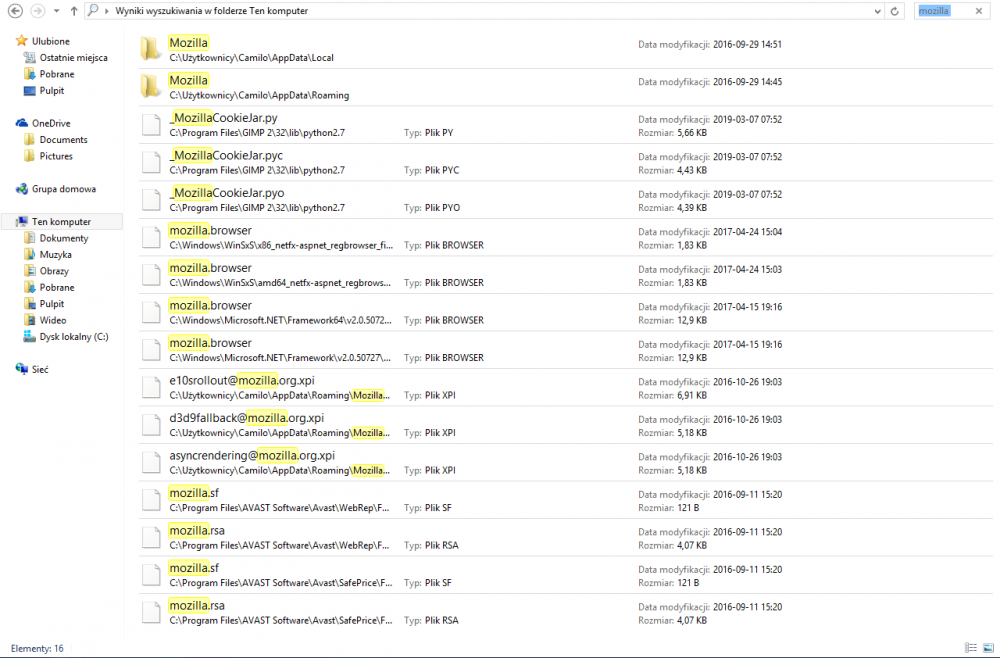This screenshot has height=658, width=1000.
Task: Select mozilla.rsa file icon in Avast\SafePrice
Action: click(151, 612)
